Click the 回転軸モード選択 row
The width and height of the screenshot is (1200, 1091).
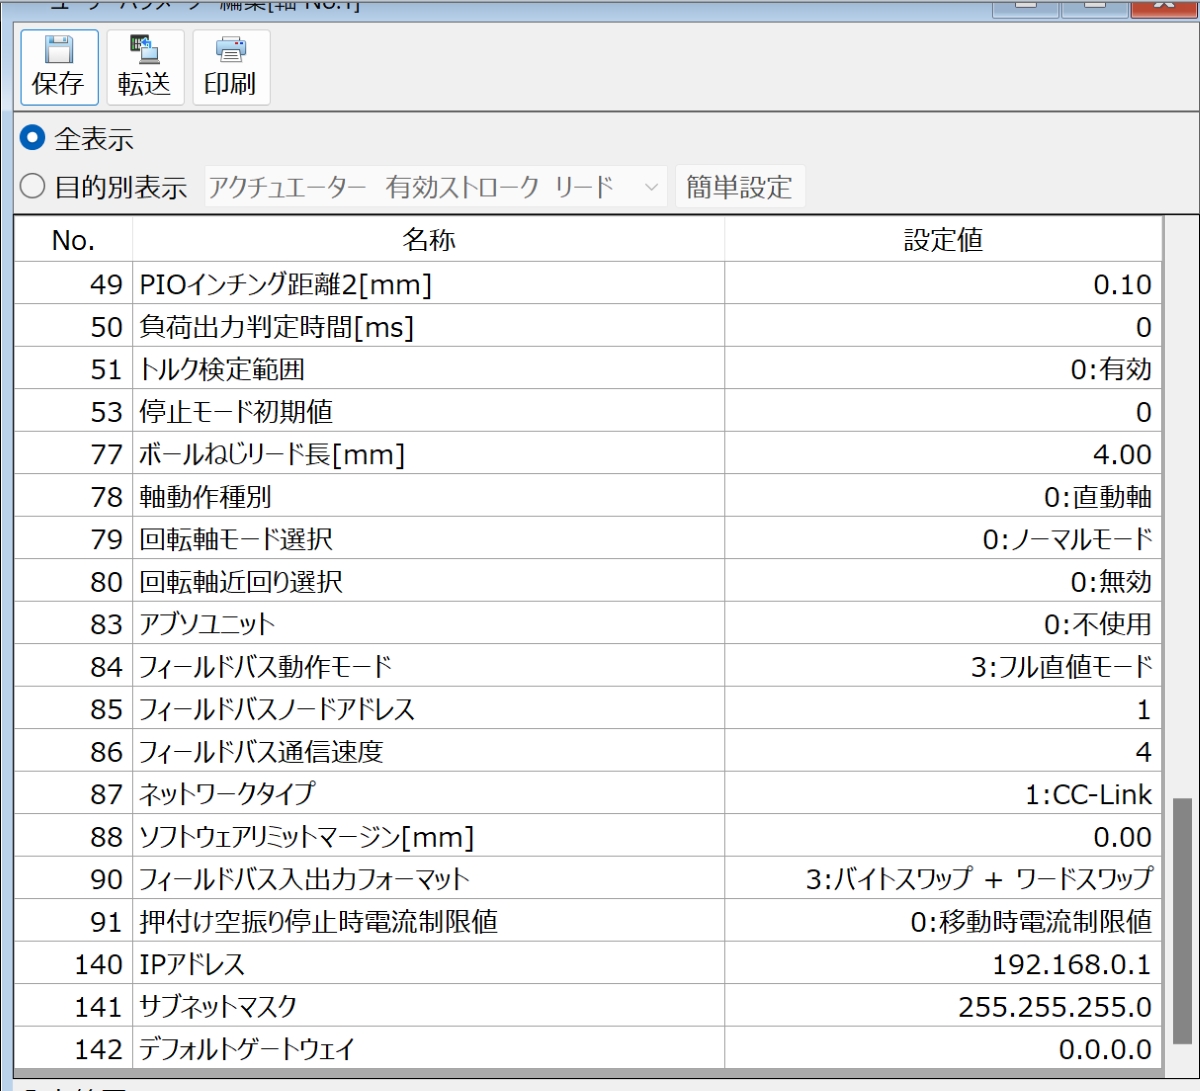point(400,537)
